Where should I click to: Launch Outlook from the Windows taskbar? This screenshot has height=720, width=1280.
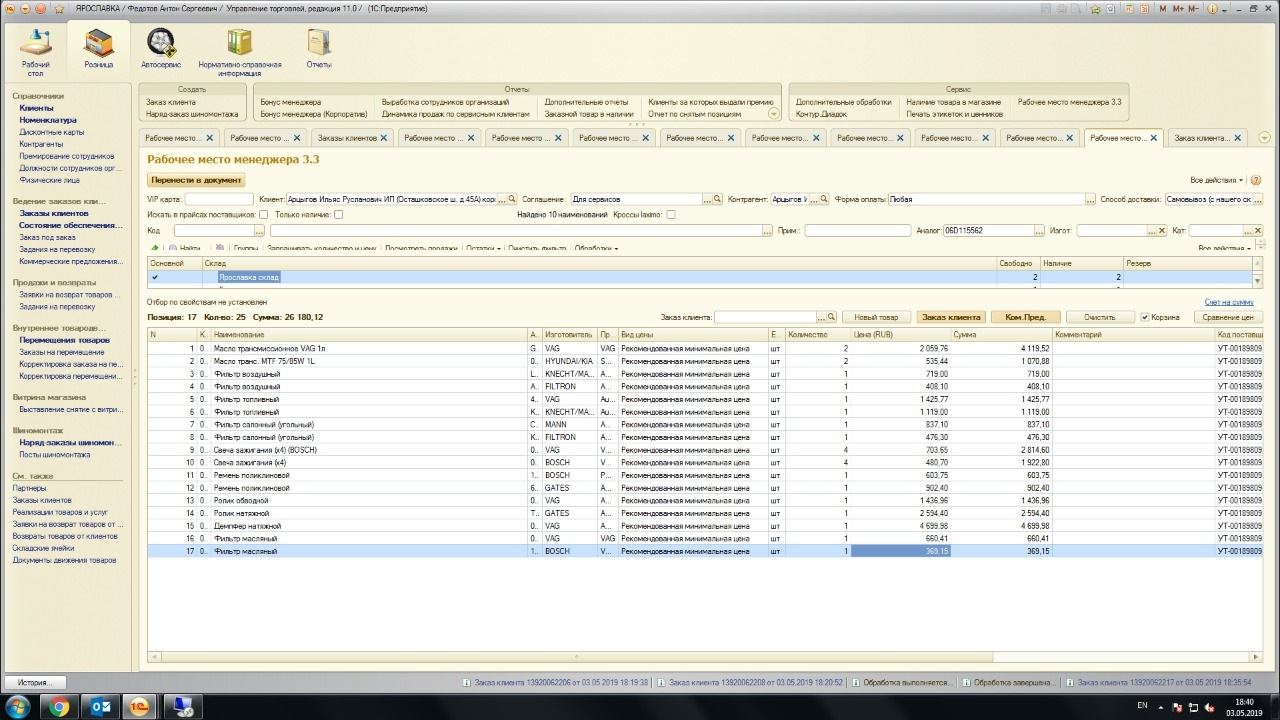[101, 706]
